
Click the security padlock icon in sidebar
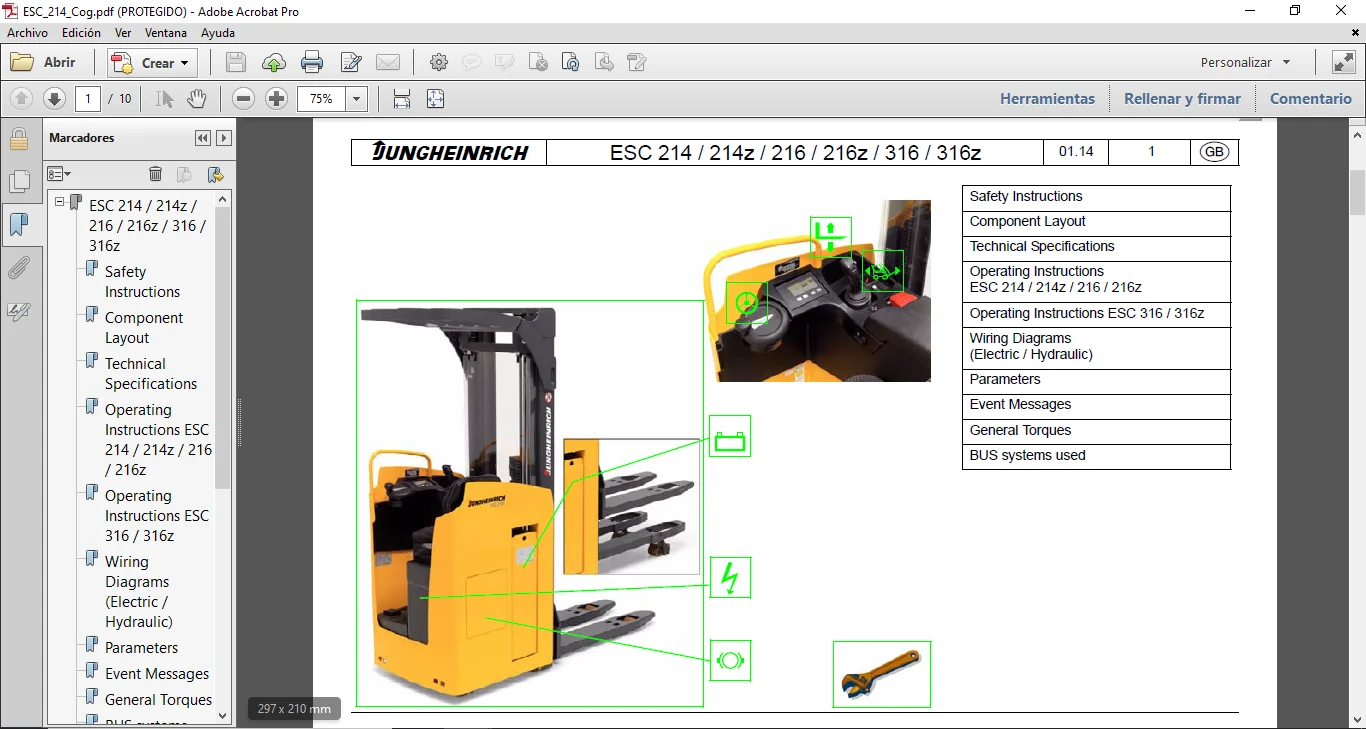[x=19, y=138]
